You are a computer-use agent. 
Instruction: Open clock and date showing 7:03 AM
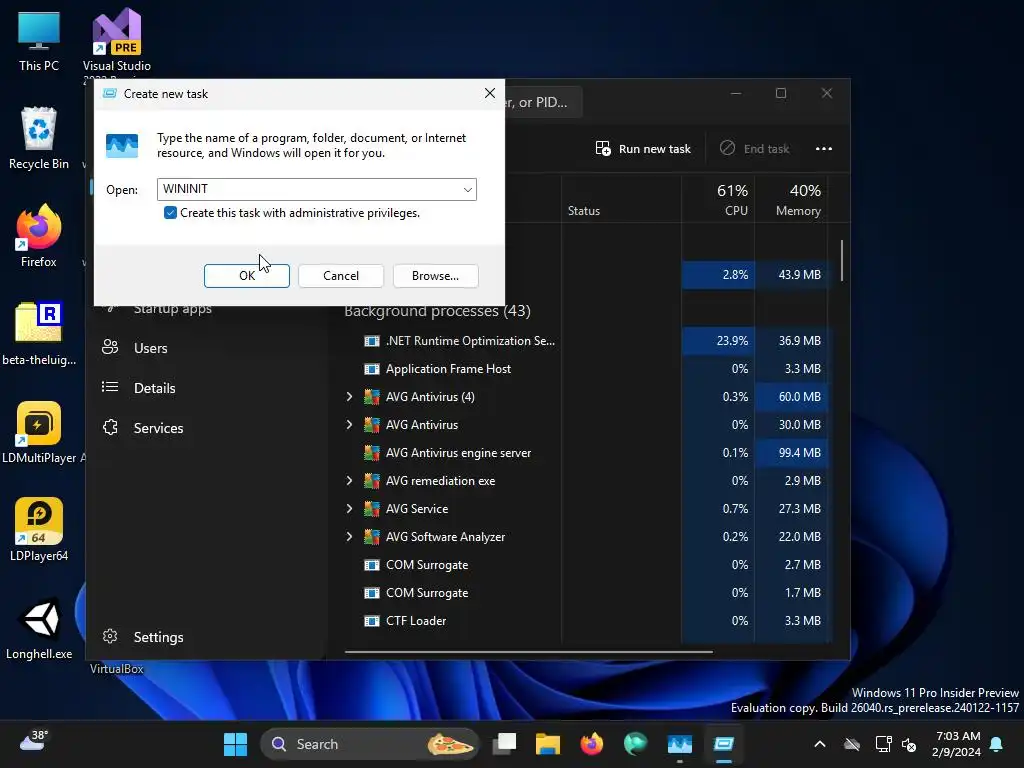pos(957,744)
